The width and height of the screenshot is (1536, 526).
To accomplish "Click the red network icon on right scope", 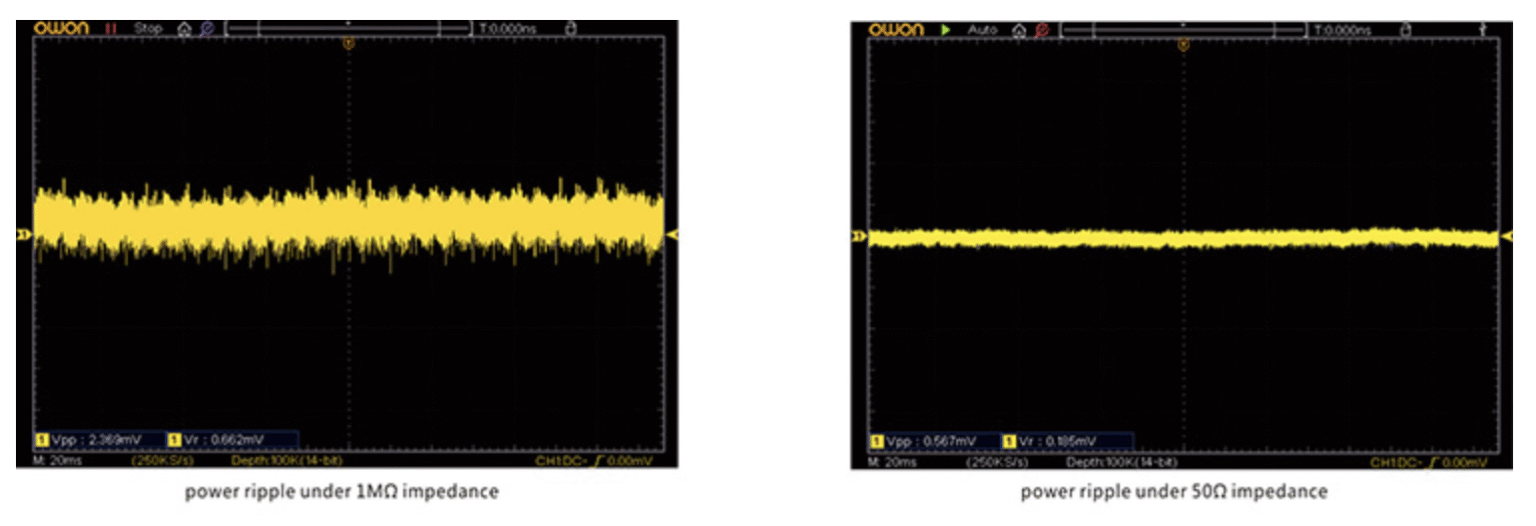I will (1042, 30).
